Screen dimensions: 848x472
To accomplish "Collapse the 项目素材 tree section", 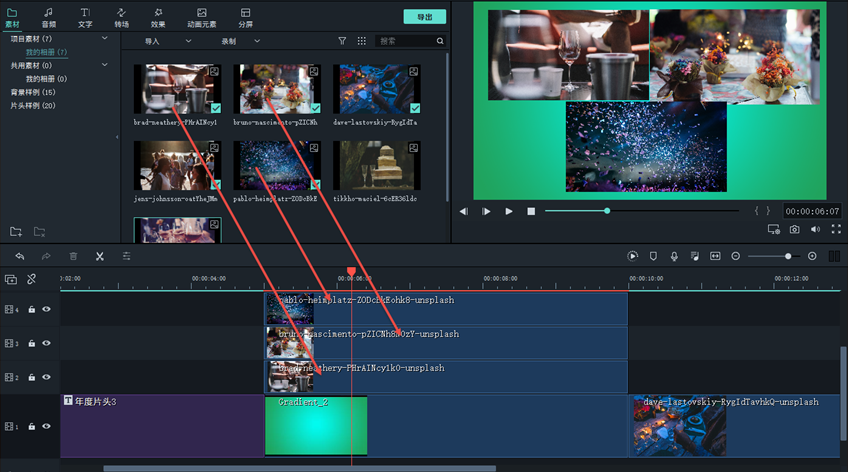I will [x=105, y=39].
